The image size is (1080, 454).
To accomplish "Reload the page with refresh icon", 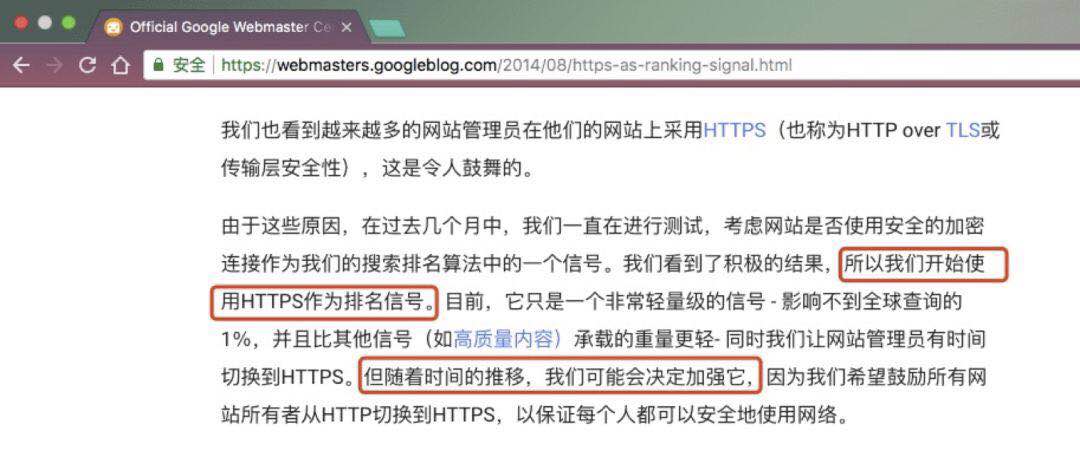I will coord(87,66).
